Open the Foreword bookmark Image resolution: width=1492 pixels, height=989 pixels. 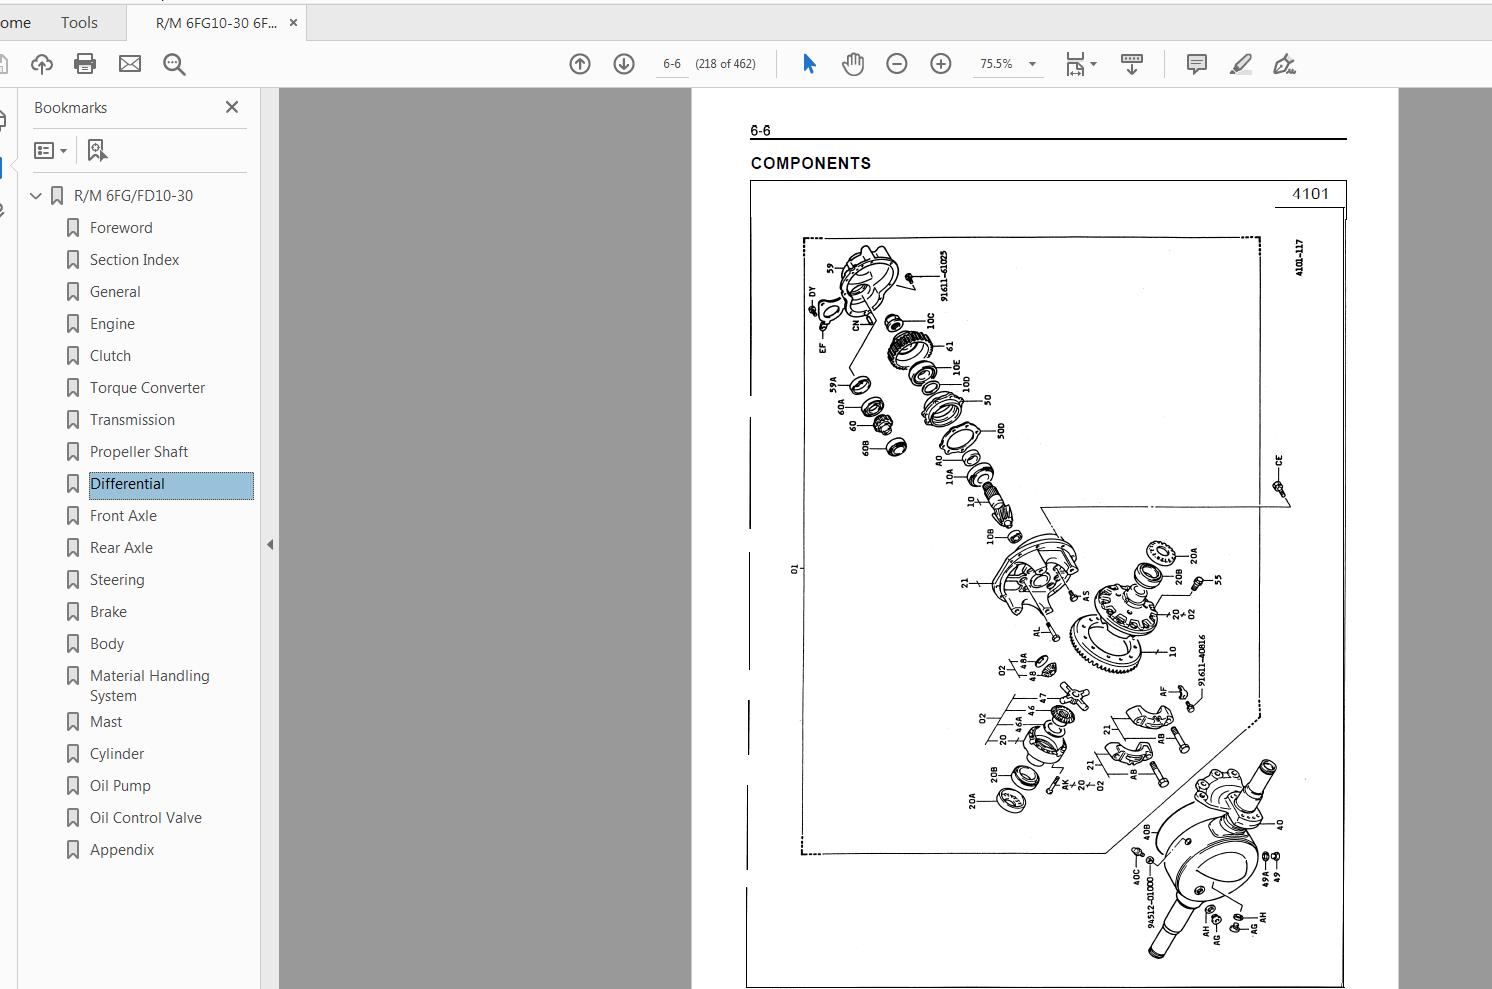pyautogui.click(x=121, y=228)
